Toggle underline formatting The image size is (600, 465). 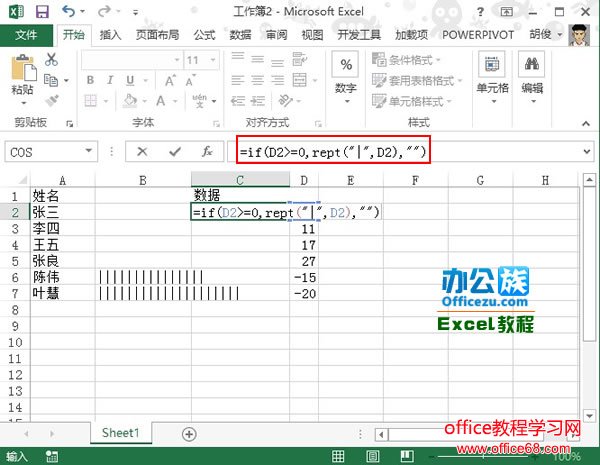130,80
